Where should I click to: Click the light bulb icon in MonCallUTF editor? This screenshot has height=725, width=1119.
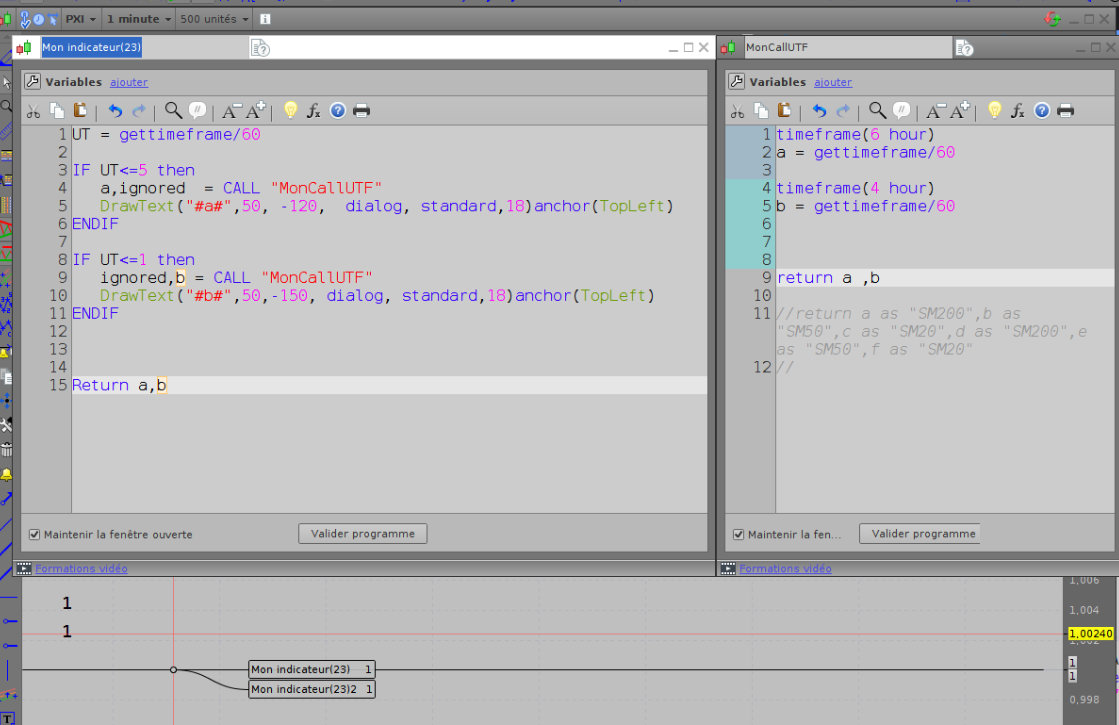pyautogui.click(x=994, y=111)
